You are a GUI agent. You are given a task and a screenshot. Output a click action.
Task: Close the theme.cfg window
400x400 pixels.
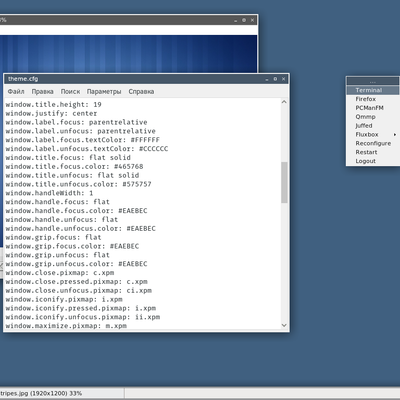pyautogui.click(x=283, y=79)
